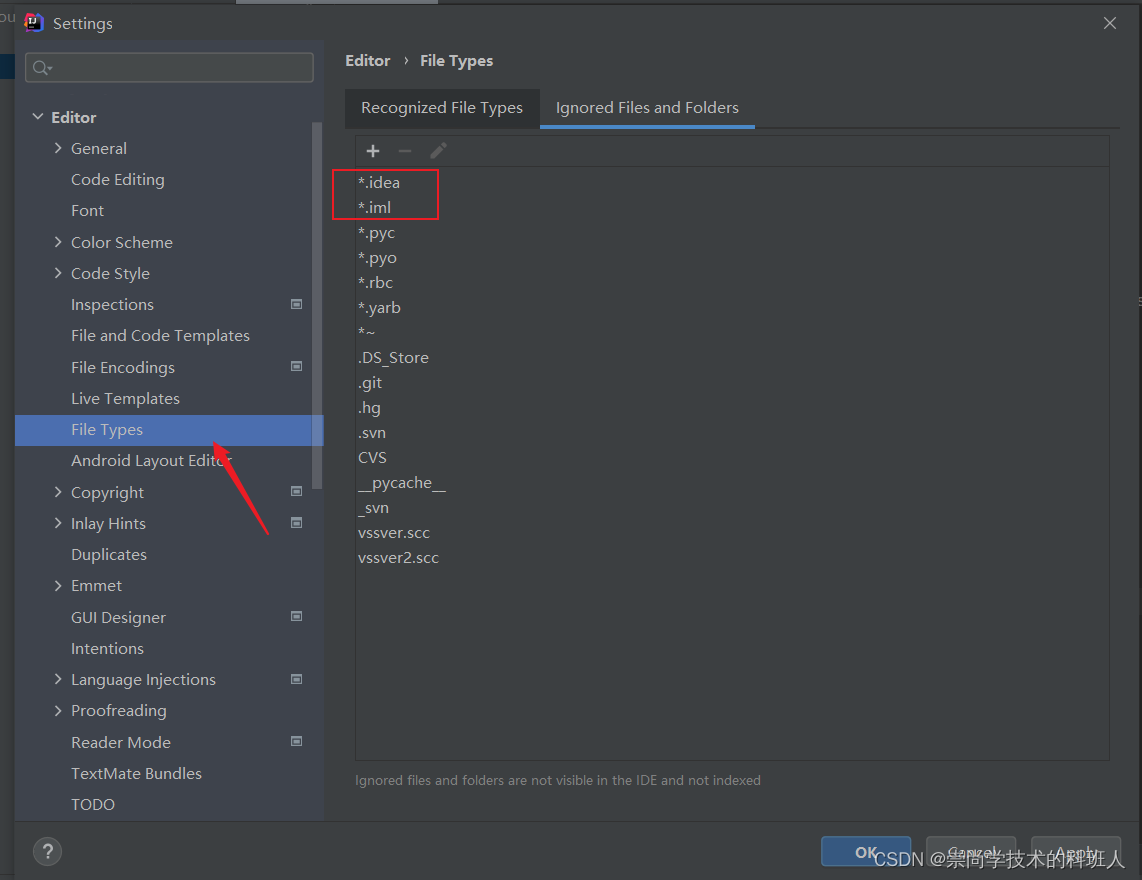Viewport: 1142px width, 880px height.
Task: Open Intentions settings
Action: point(107,648)
